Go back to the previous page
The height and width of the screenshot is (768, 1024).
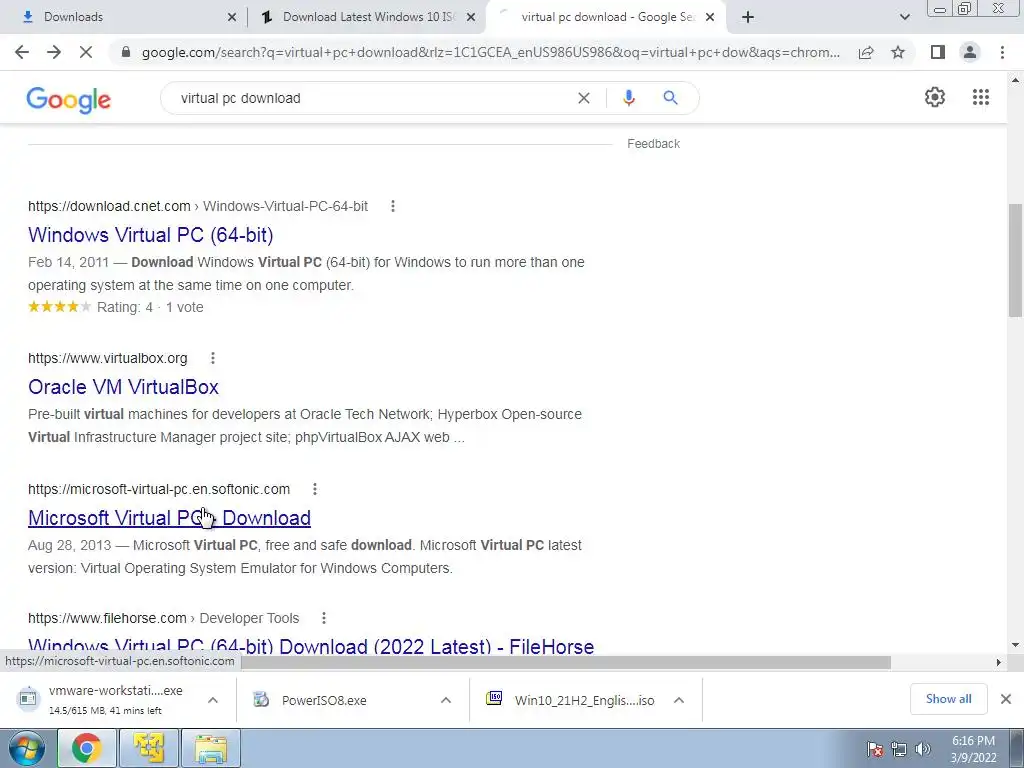(22, 52)
